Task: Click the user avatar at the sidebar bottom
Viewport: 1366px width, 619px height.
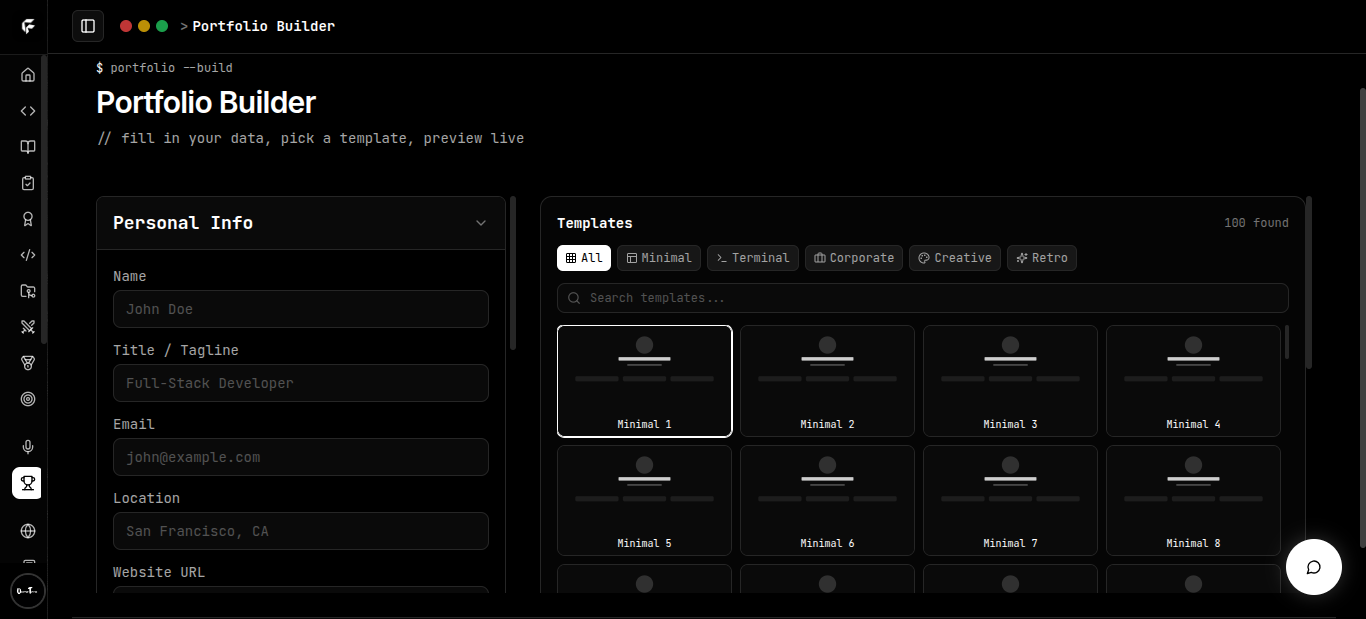Action: pyautogui.click(x=28, y=590)
